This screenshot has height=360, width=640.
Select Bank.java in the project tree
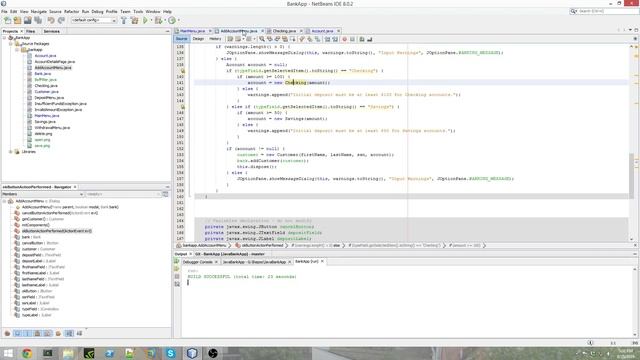(x=42, y=73)
